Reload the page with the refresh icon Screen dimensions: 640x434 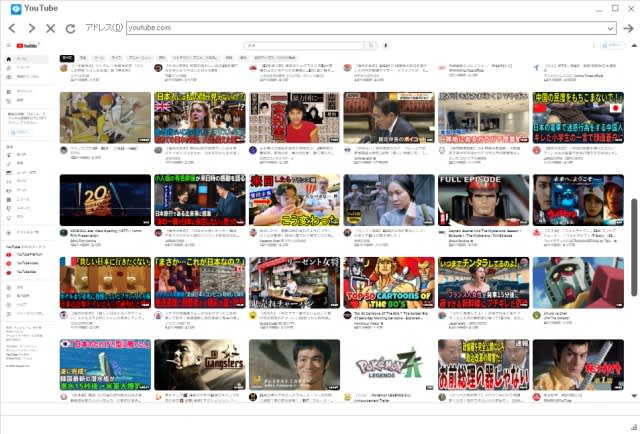(x=70, y=28)
